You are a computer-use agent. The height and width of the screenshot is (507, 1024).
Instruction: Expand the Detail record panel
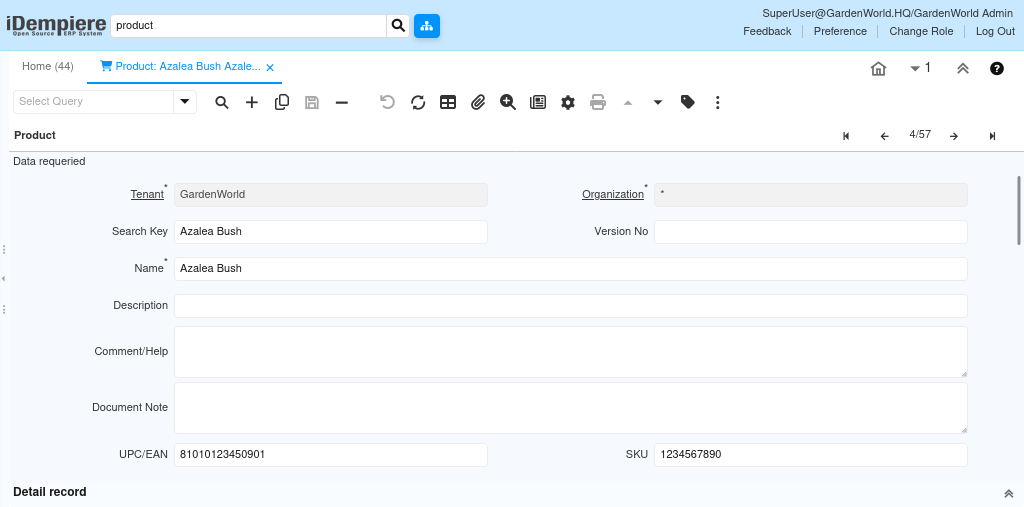pos(1008,493)
